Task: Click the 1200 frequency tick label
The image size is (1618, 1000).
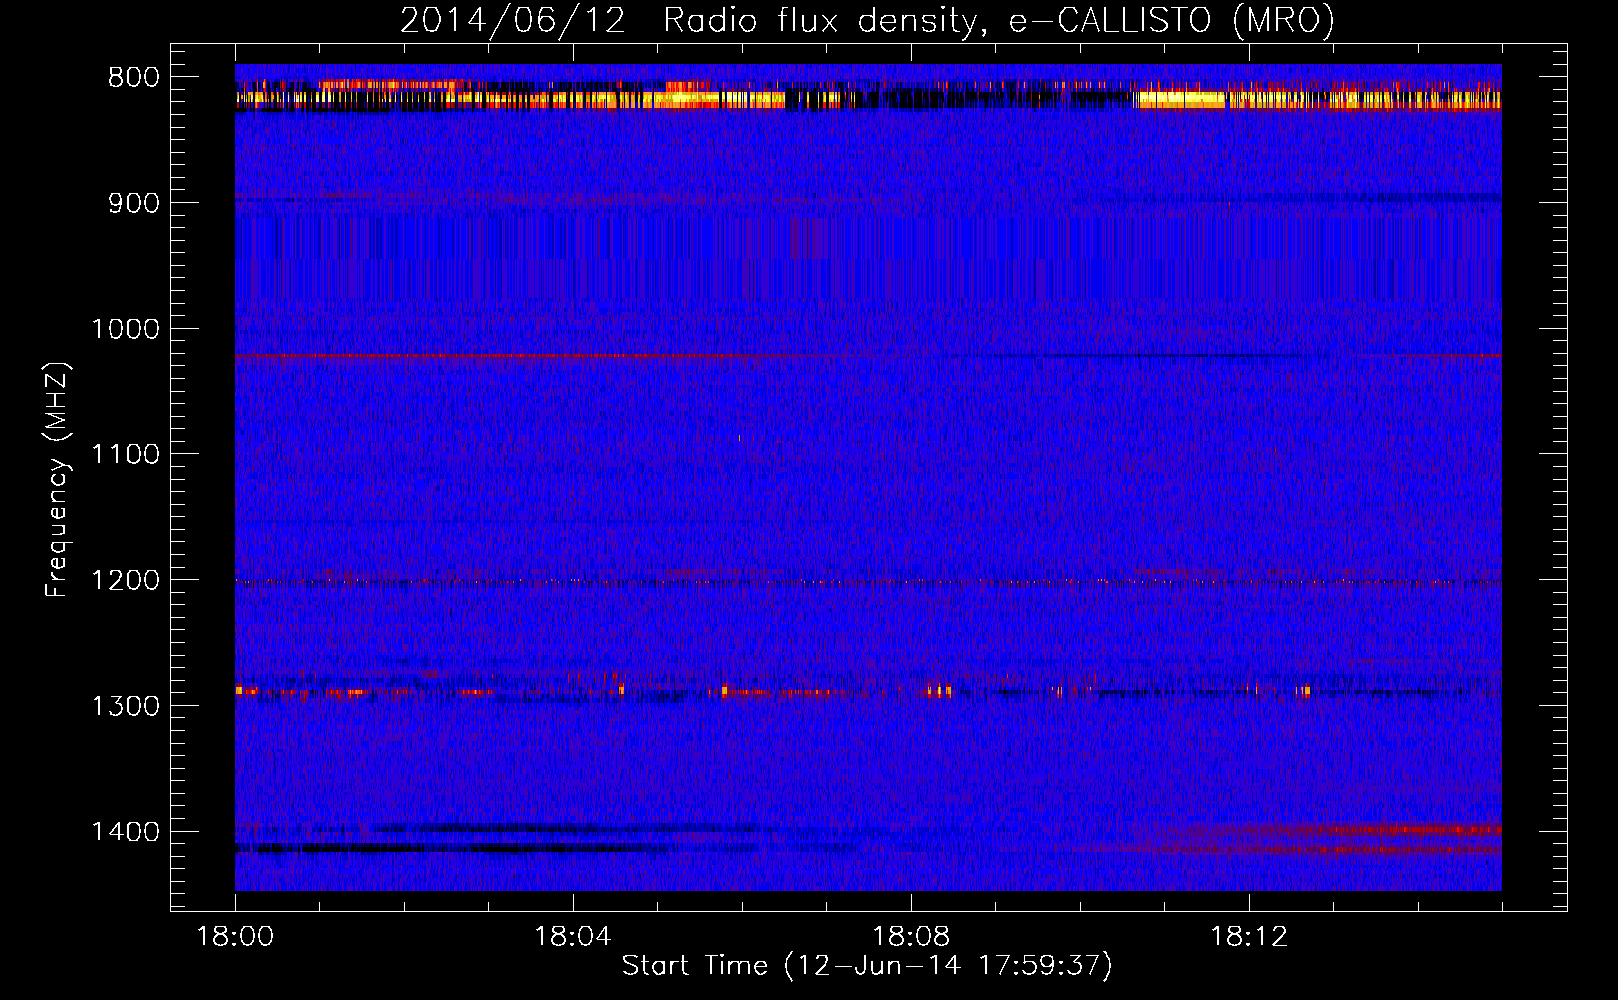Action: click(x=125, y=581)
